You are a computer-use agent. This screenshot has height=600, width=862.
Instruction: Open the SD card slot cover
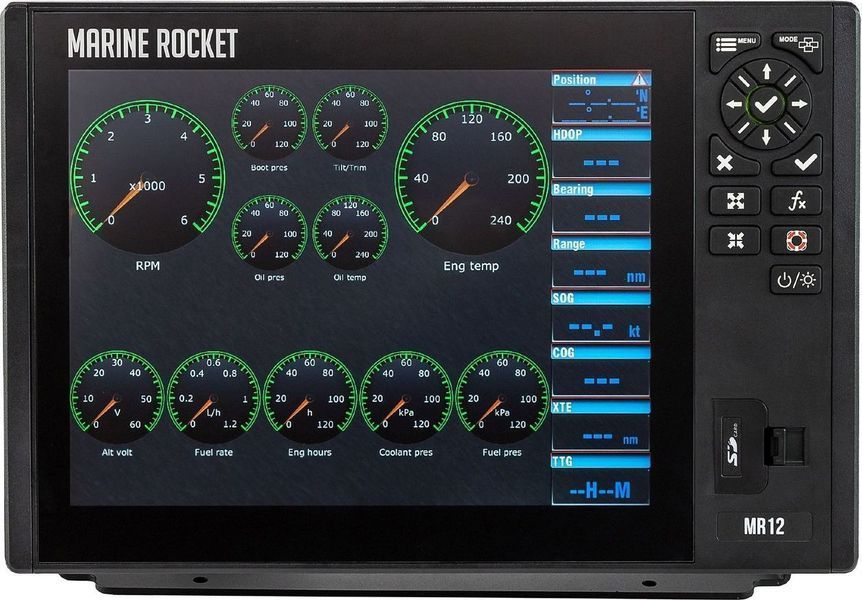coord(739,445)
